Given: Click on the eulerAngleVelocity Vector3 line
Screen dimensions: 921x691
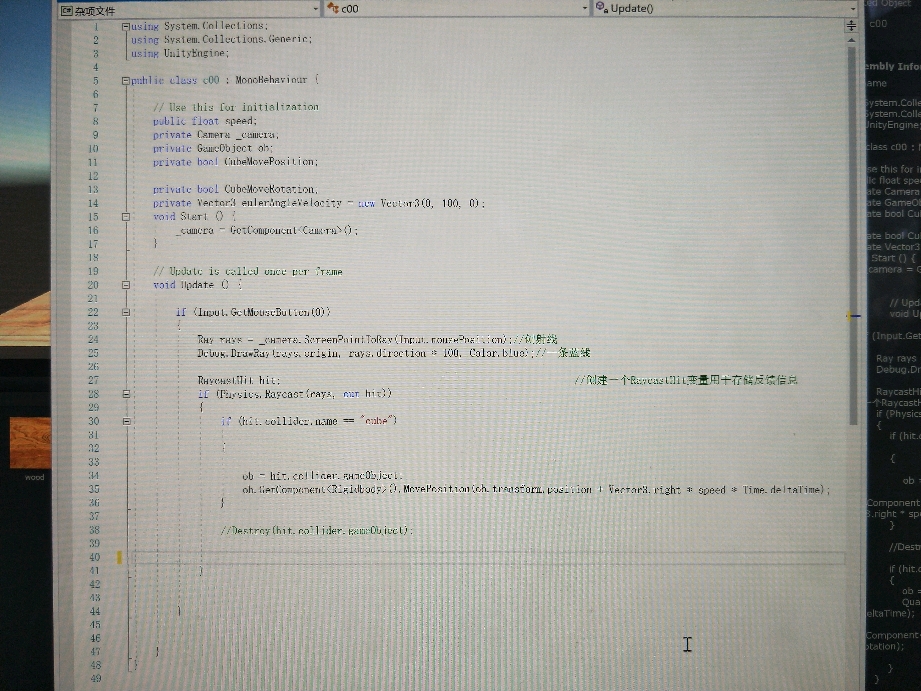Looking at the screenshot, I should click(319, 203).
